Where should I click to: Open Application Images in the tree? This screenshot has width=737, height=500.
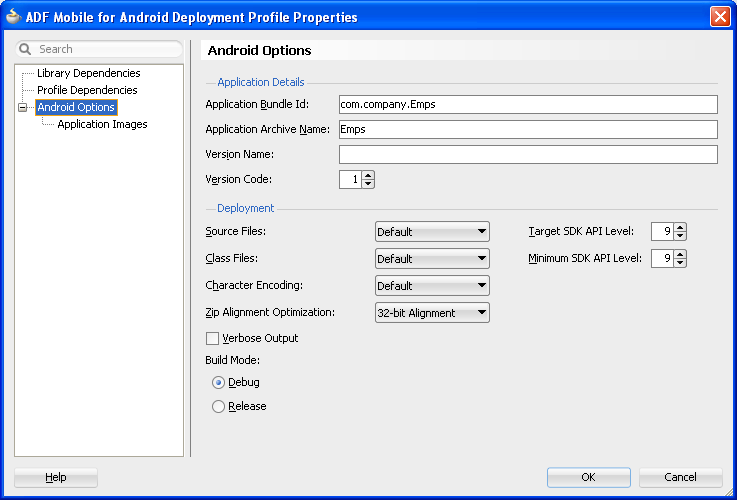(102, 125)
